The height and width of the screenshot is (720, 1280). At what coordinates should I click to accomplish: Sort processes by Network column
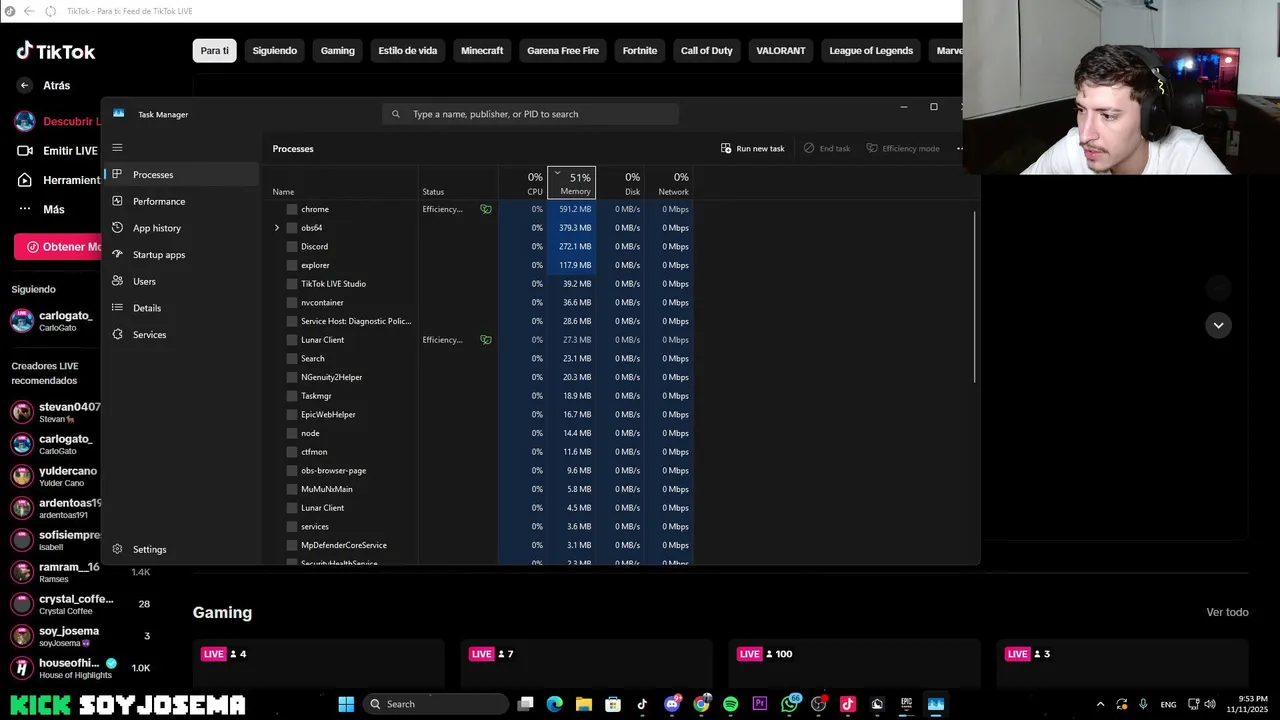pyautogui.click(x=669, y=183)
